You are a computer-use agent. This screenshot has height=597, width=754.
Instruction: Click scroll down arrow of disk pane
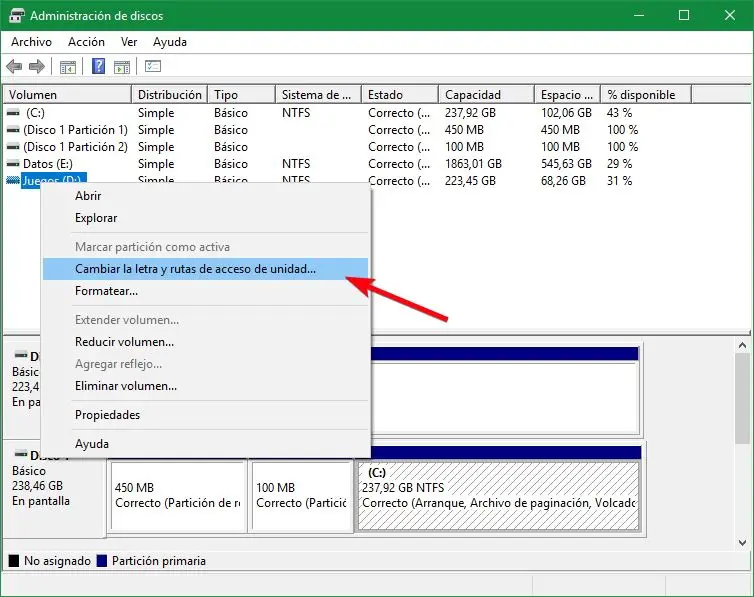tap(742, 543)
